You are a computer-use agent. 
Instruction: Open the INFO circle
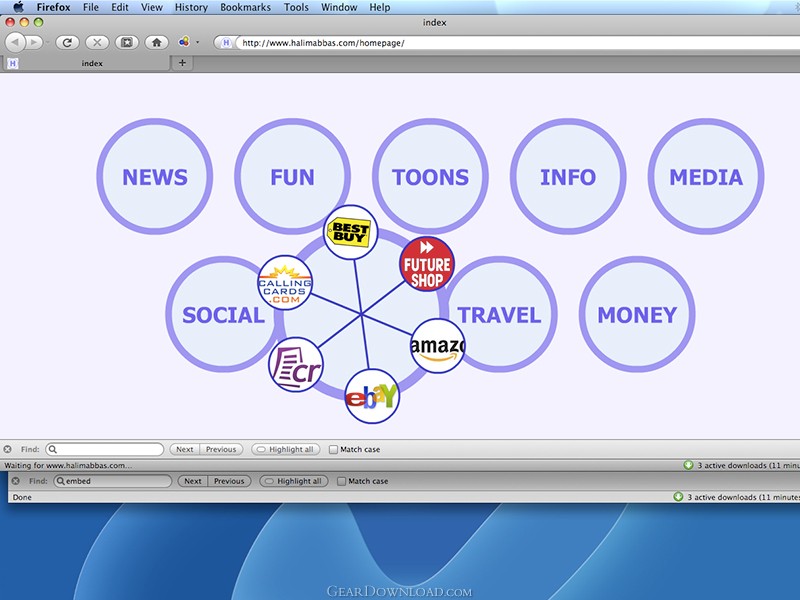568,177
